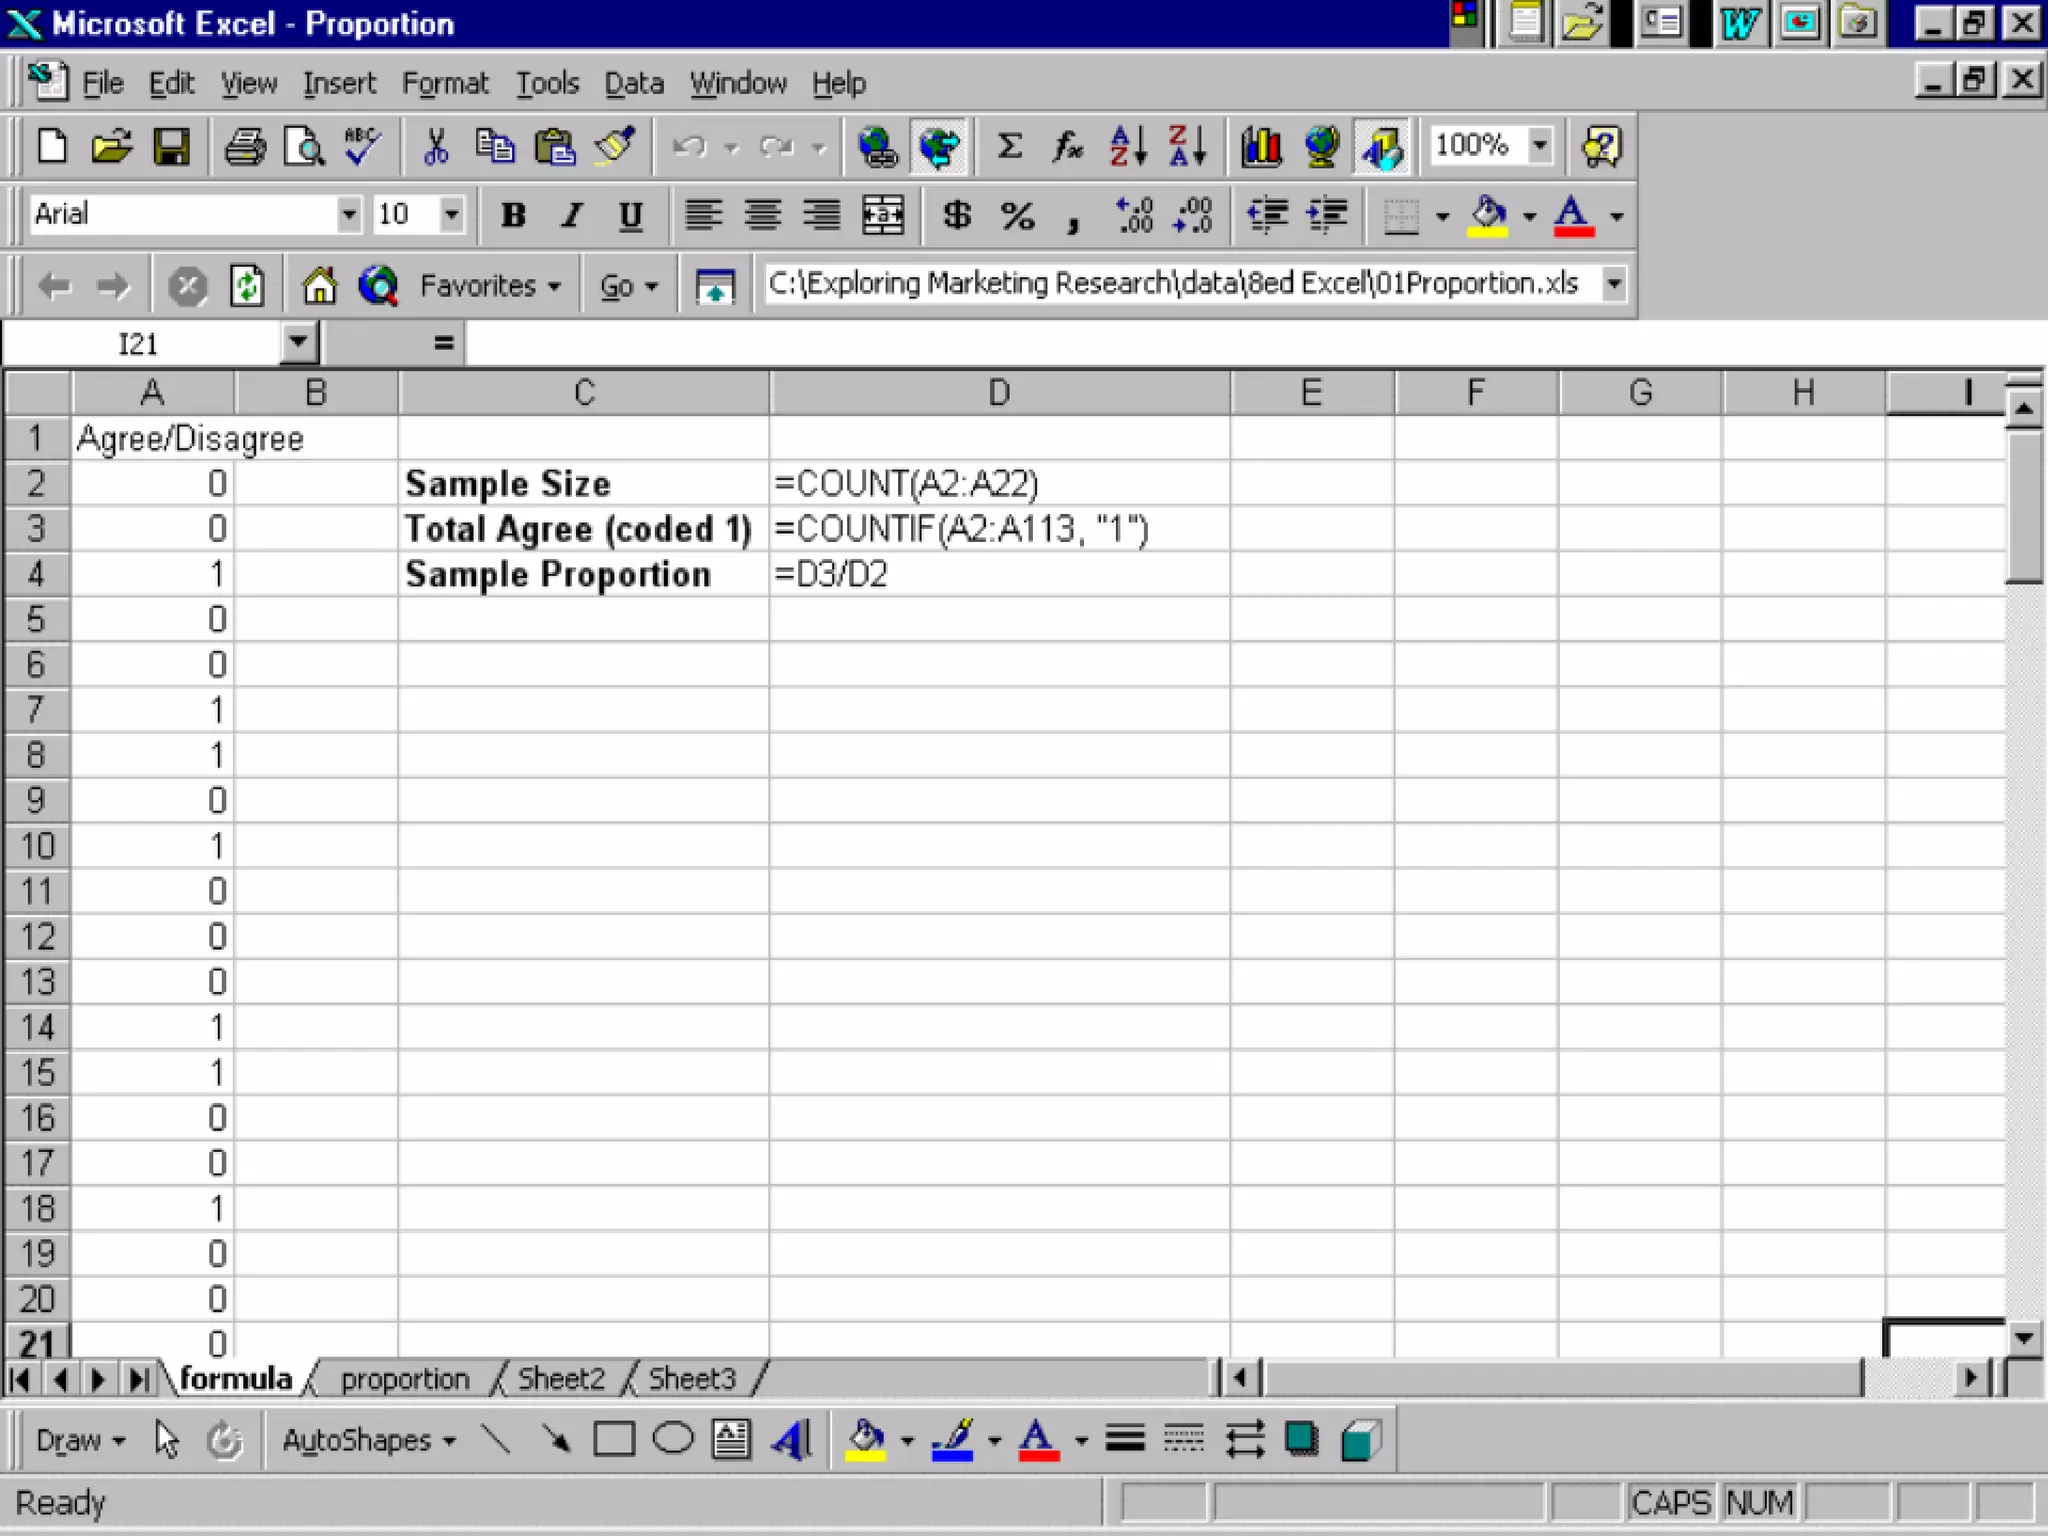Screen dimensions: 2048x1536
Task: Click Merge and Center icon
Action: [x=883, y=215]
